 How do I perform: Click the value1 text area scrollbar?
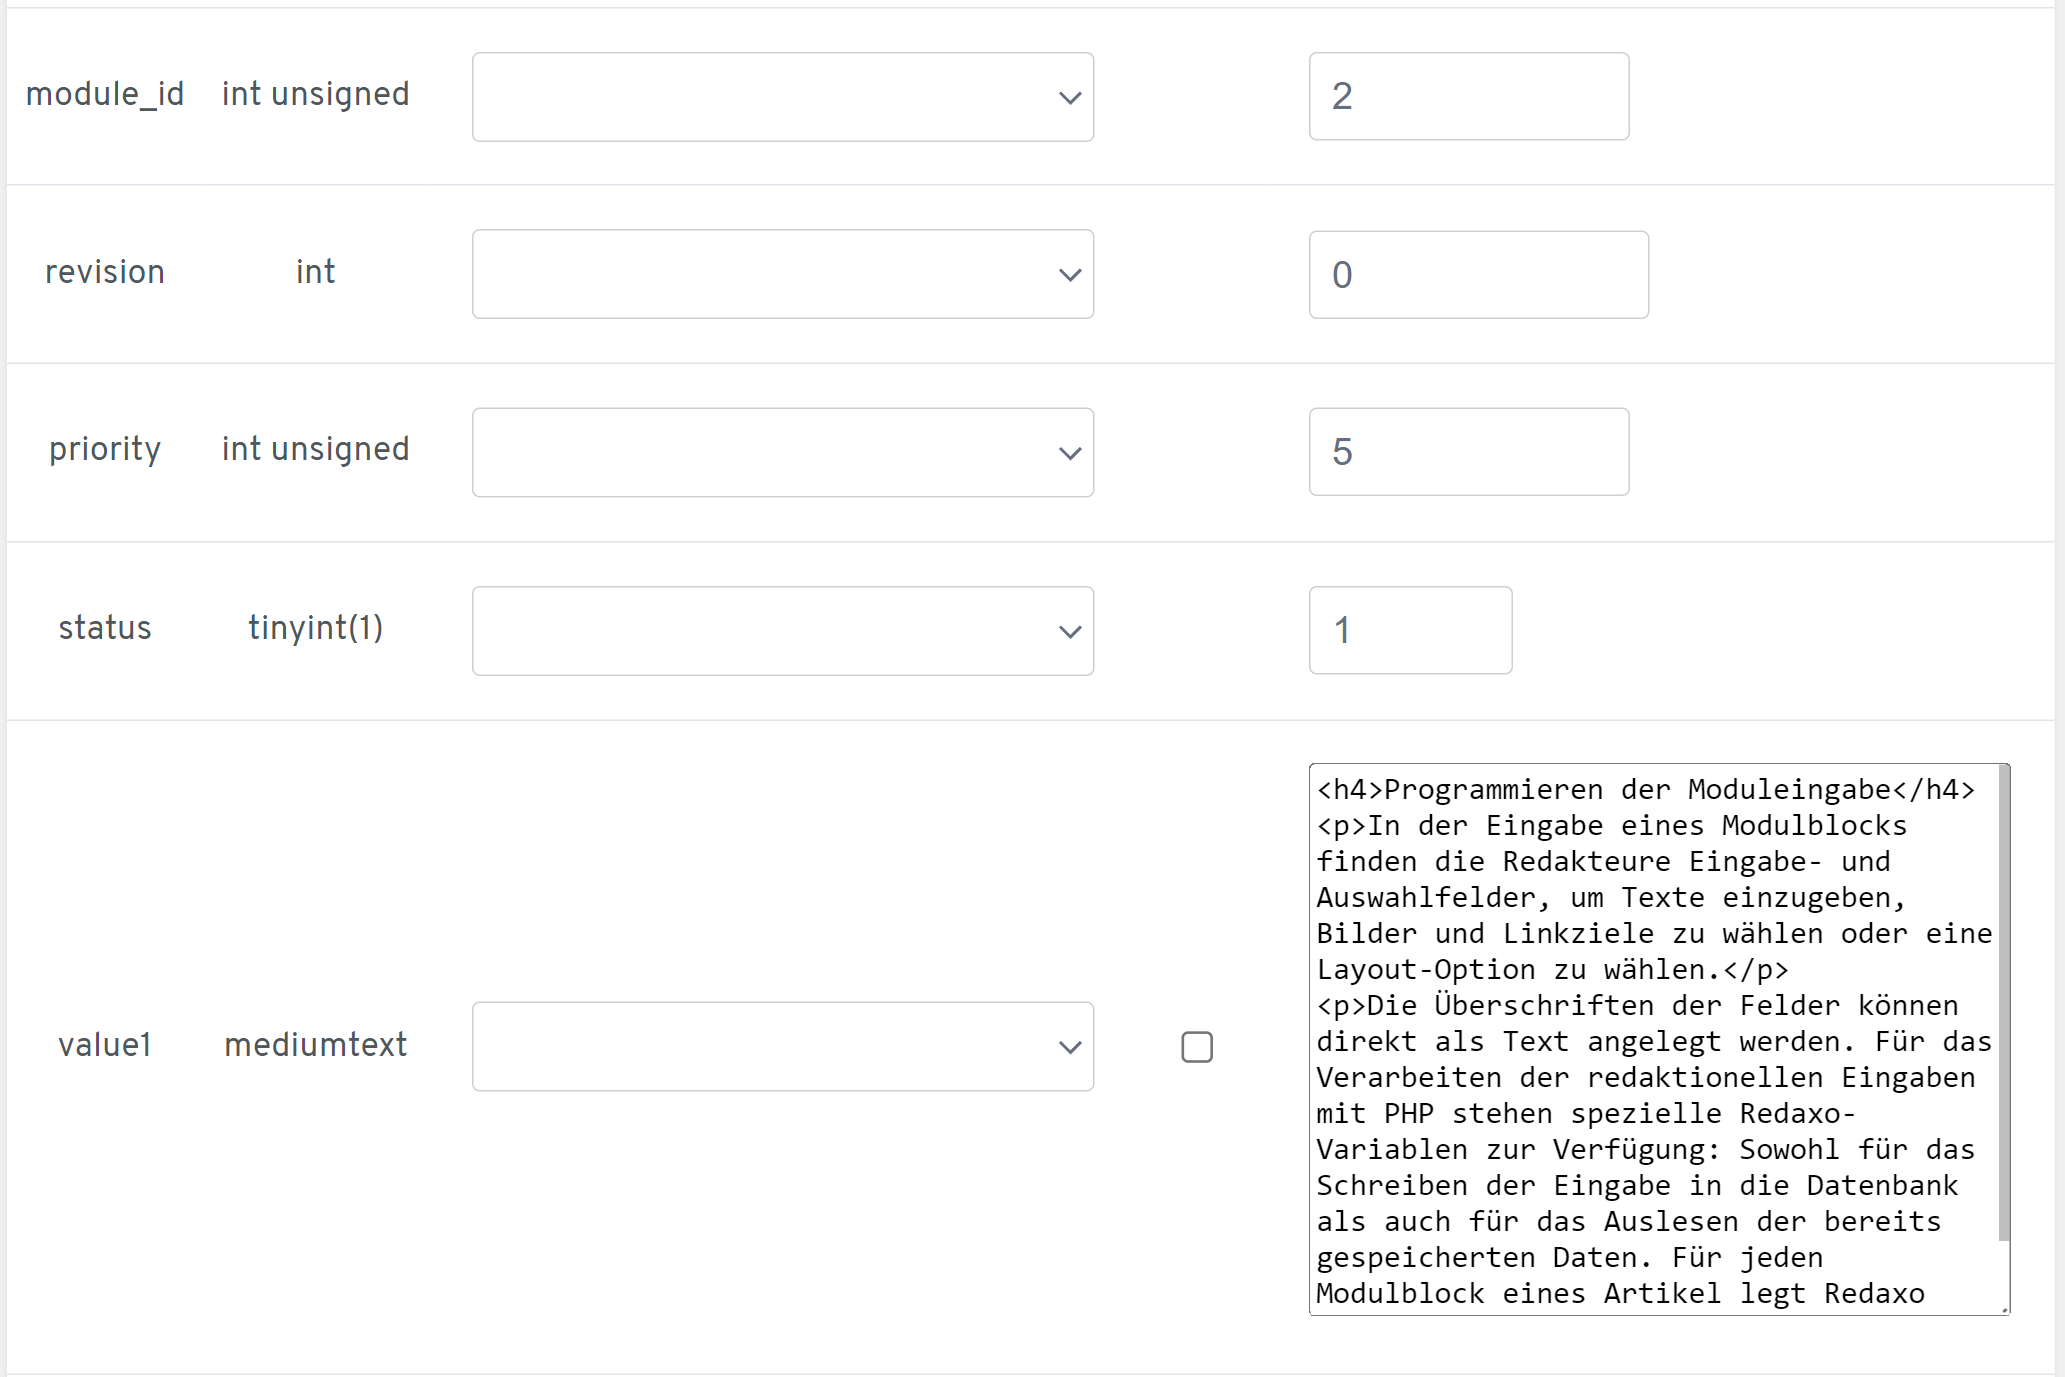coord(2003,1000)
